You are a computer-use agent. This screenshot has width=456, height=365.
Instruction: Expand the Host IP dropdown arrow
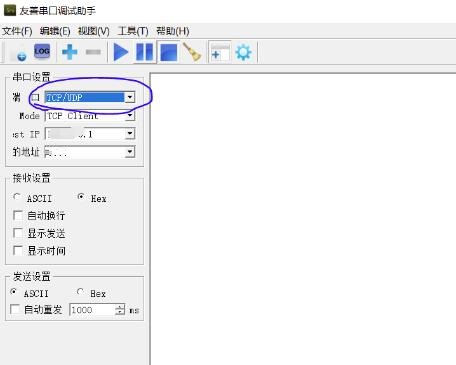pos(130,134)
